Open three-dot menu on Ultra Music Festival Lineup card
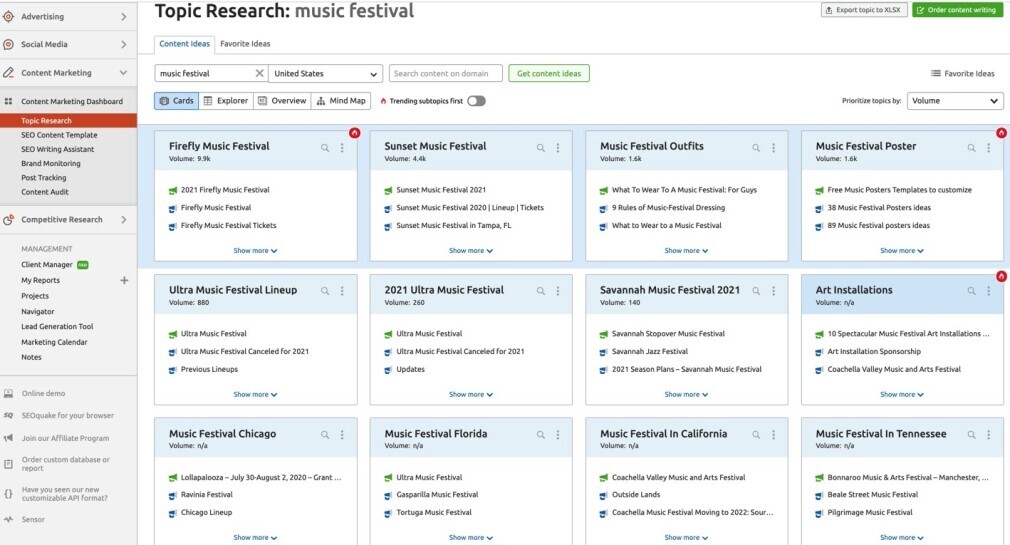The image size is (1010, 545). click(342, 291)
